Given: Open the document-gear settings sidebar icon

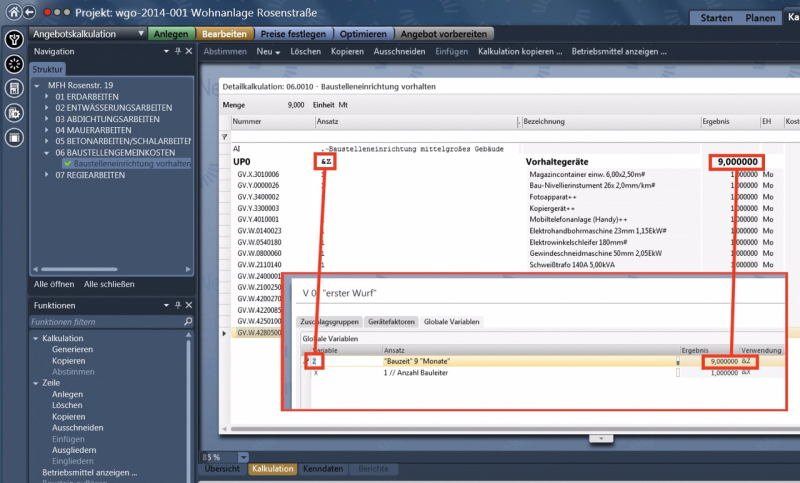Looking at the screenshot, I should click(14, 113).
